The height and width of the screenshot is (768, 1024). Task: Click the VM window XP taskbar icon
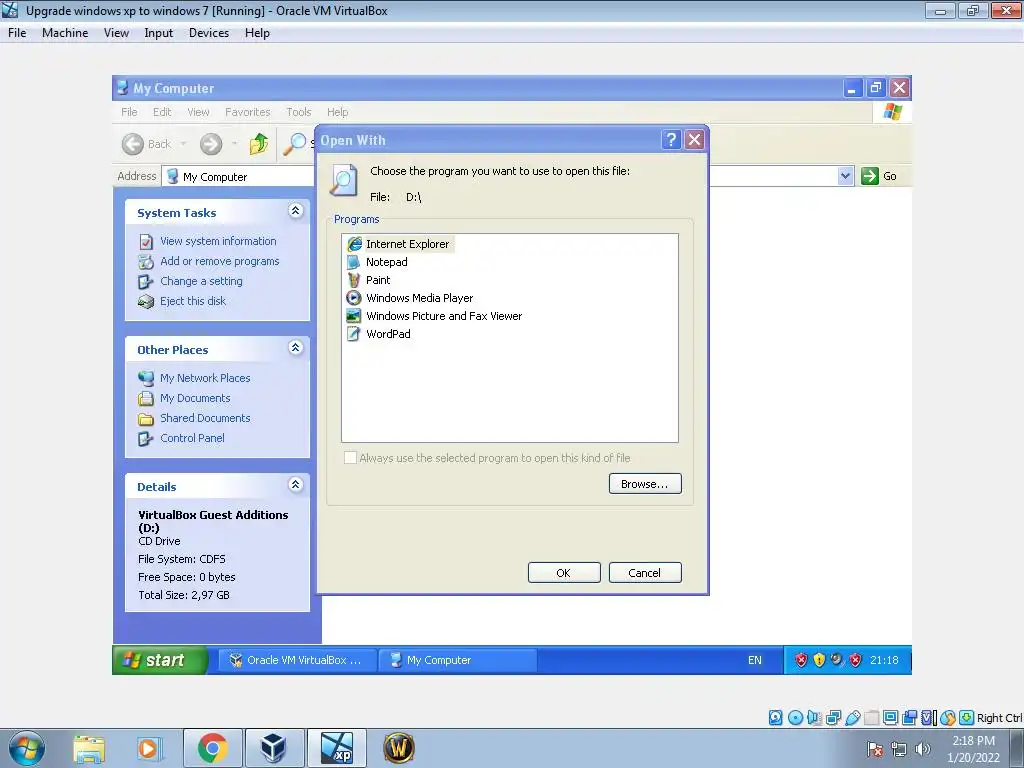click(337, 748)
